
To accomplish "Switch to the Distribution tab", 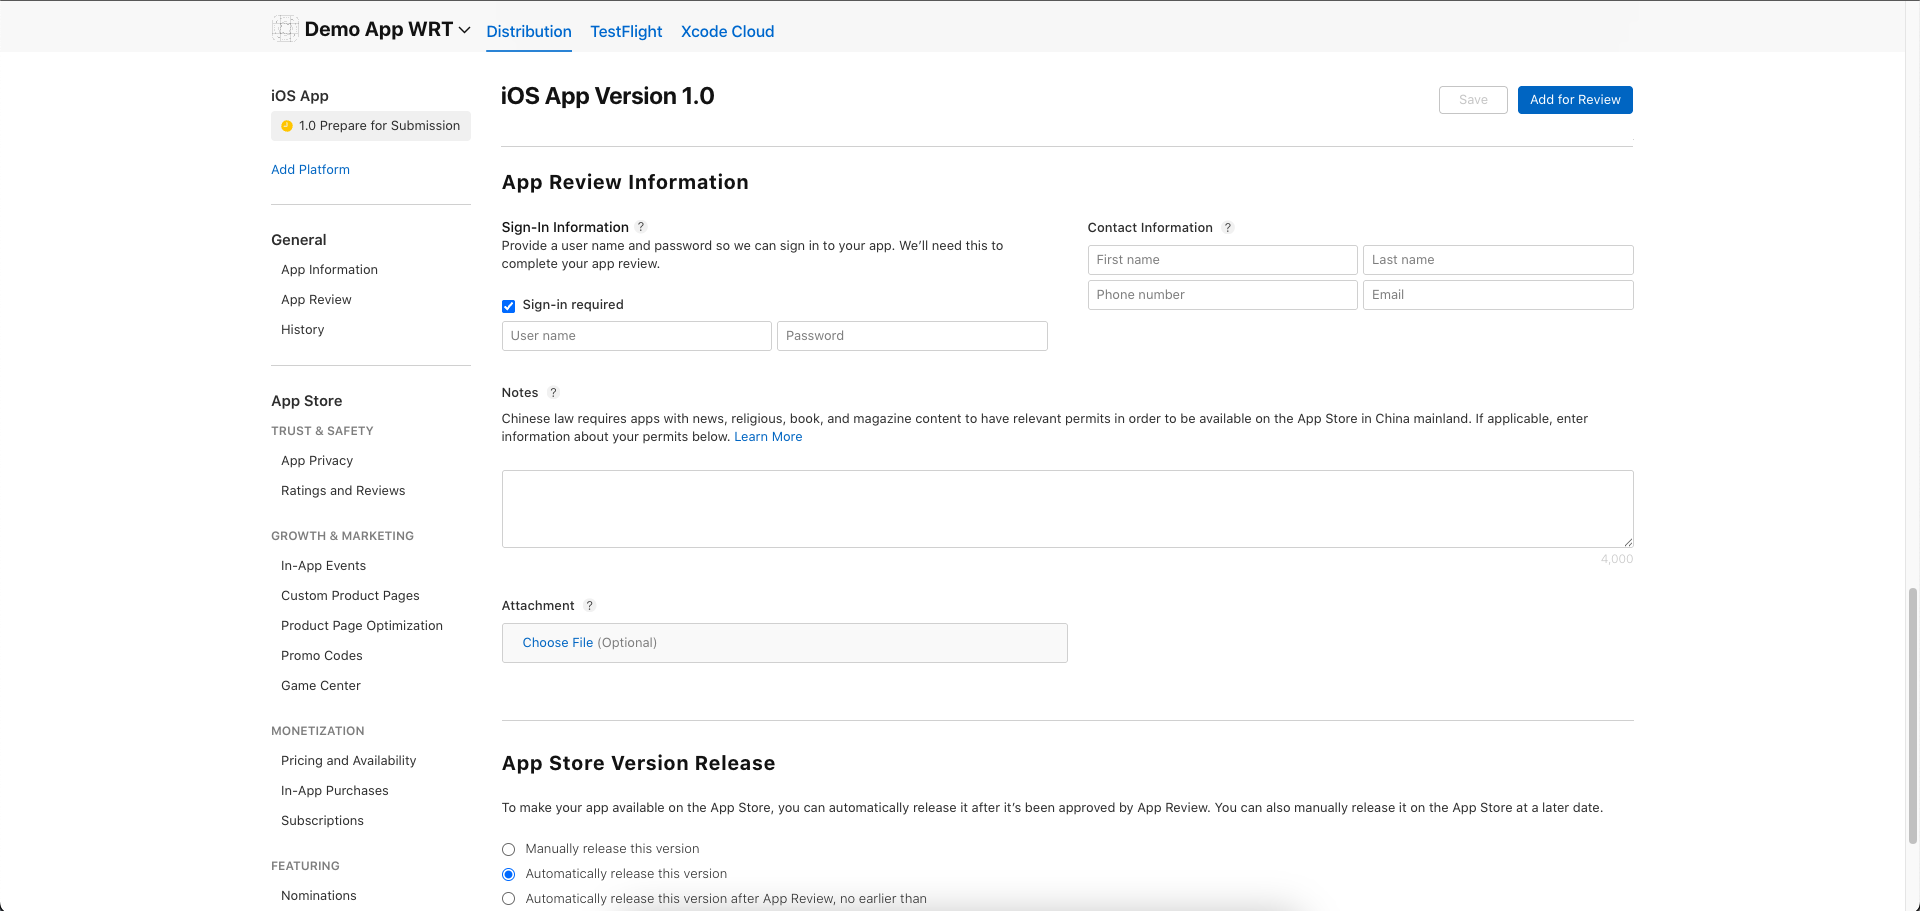I will click(529, 31).
